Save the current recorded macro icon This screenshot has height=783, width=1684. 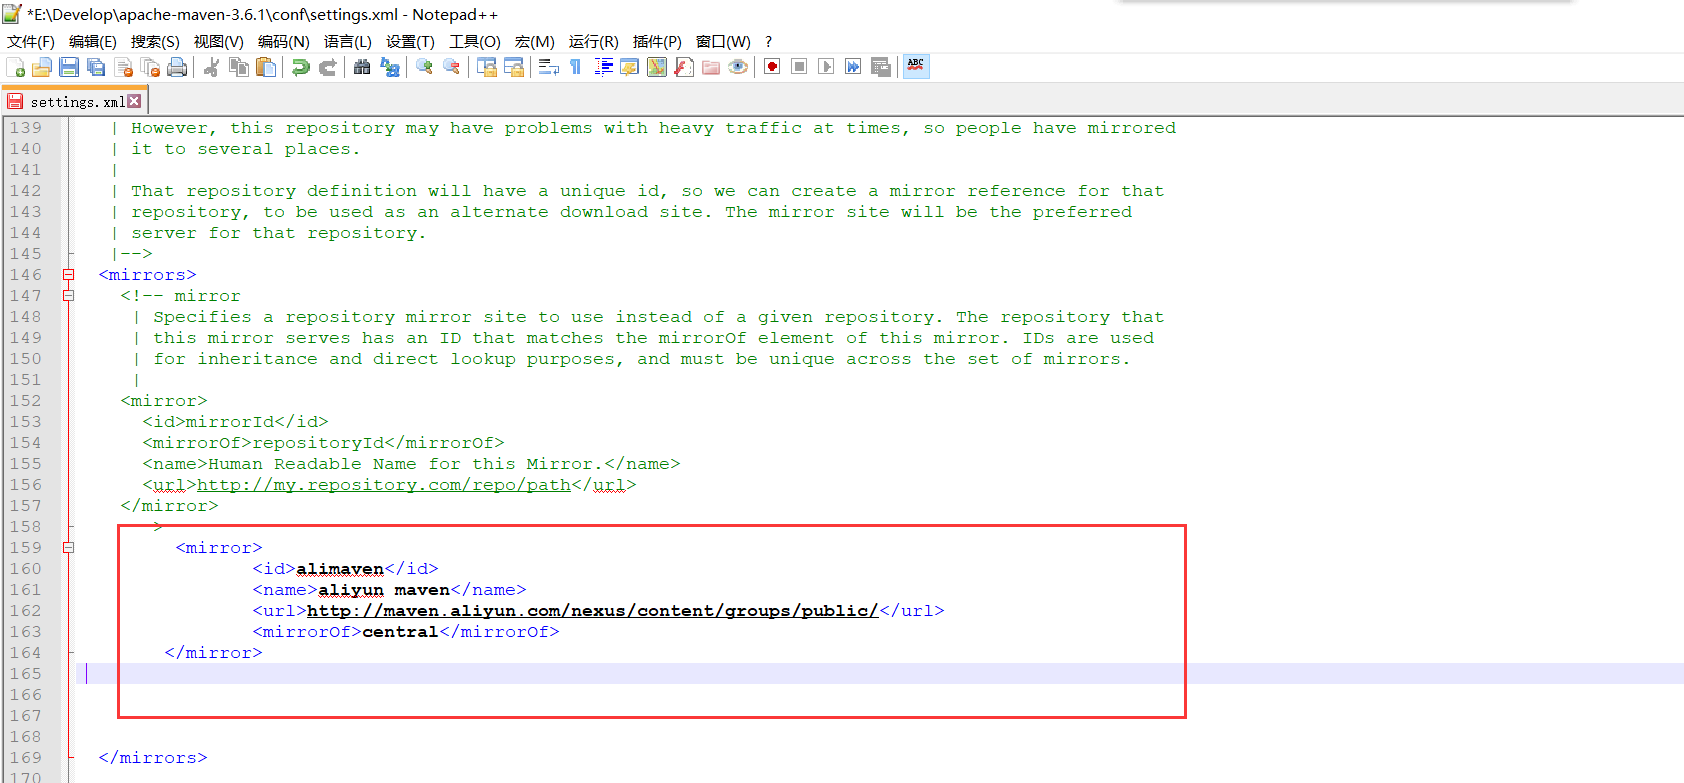[x=880, y=67]
